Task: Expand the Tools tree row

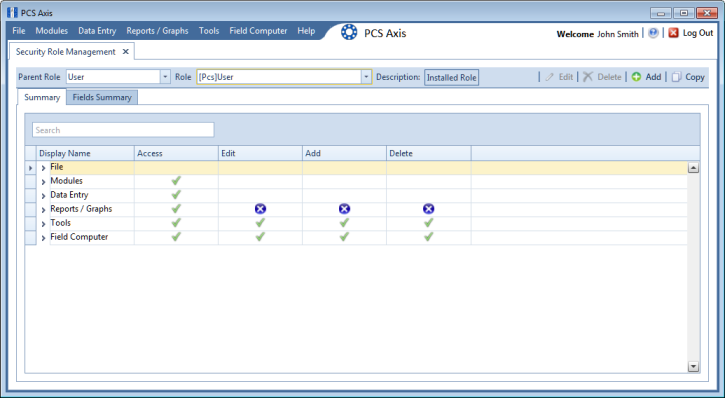Action: pos(43,224)
